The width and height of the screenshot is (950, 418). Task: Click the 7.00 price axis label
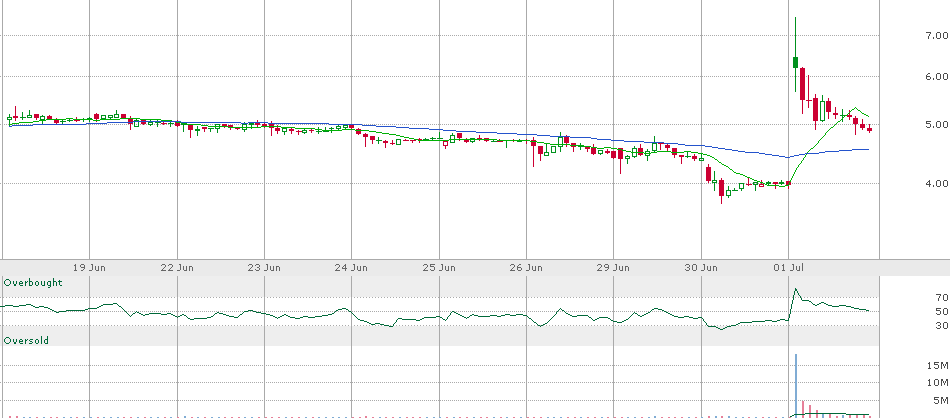tap(937, 36)
